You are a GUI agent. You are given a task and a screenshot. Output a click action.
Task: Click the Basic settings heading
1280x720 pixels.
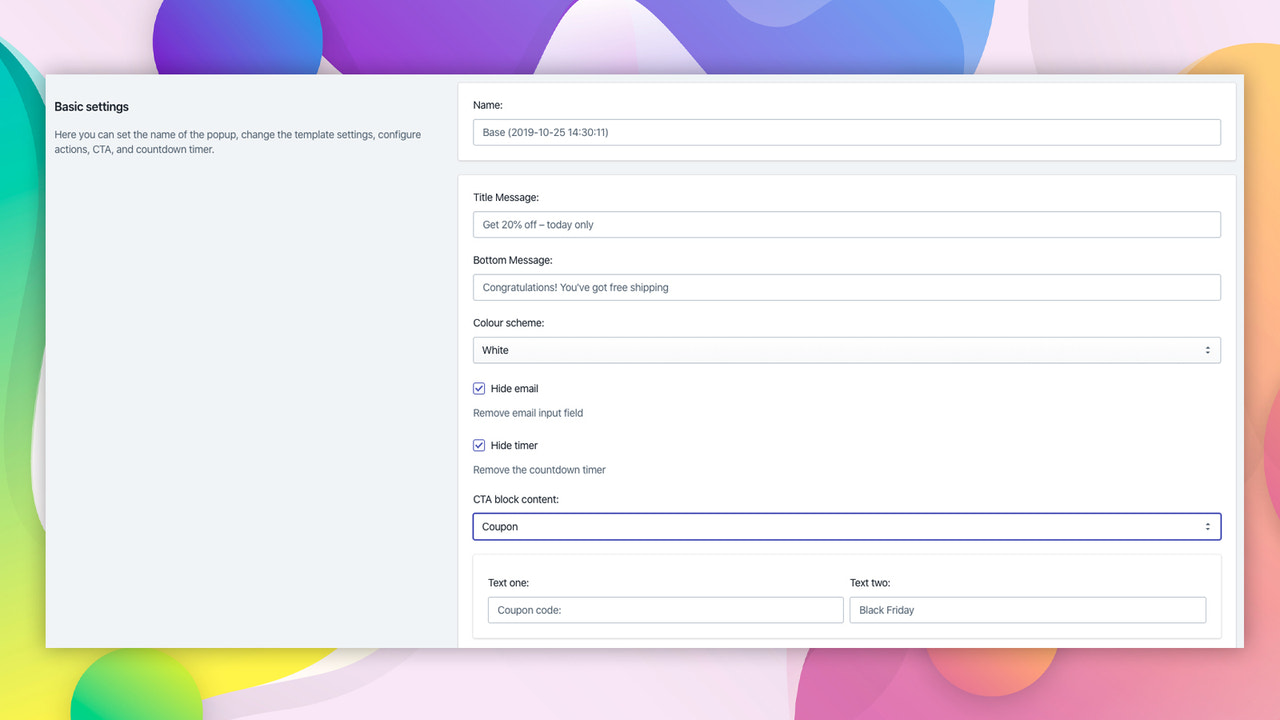coord(91,106)
